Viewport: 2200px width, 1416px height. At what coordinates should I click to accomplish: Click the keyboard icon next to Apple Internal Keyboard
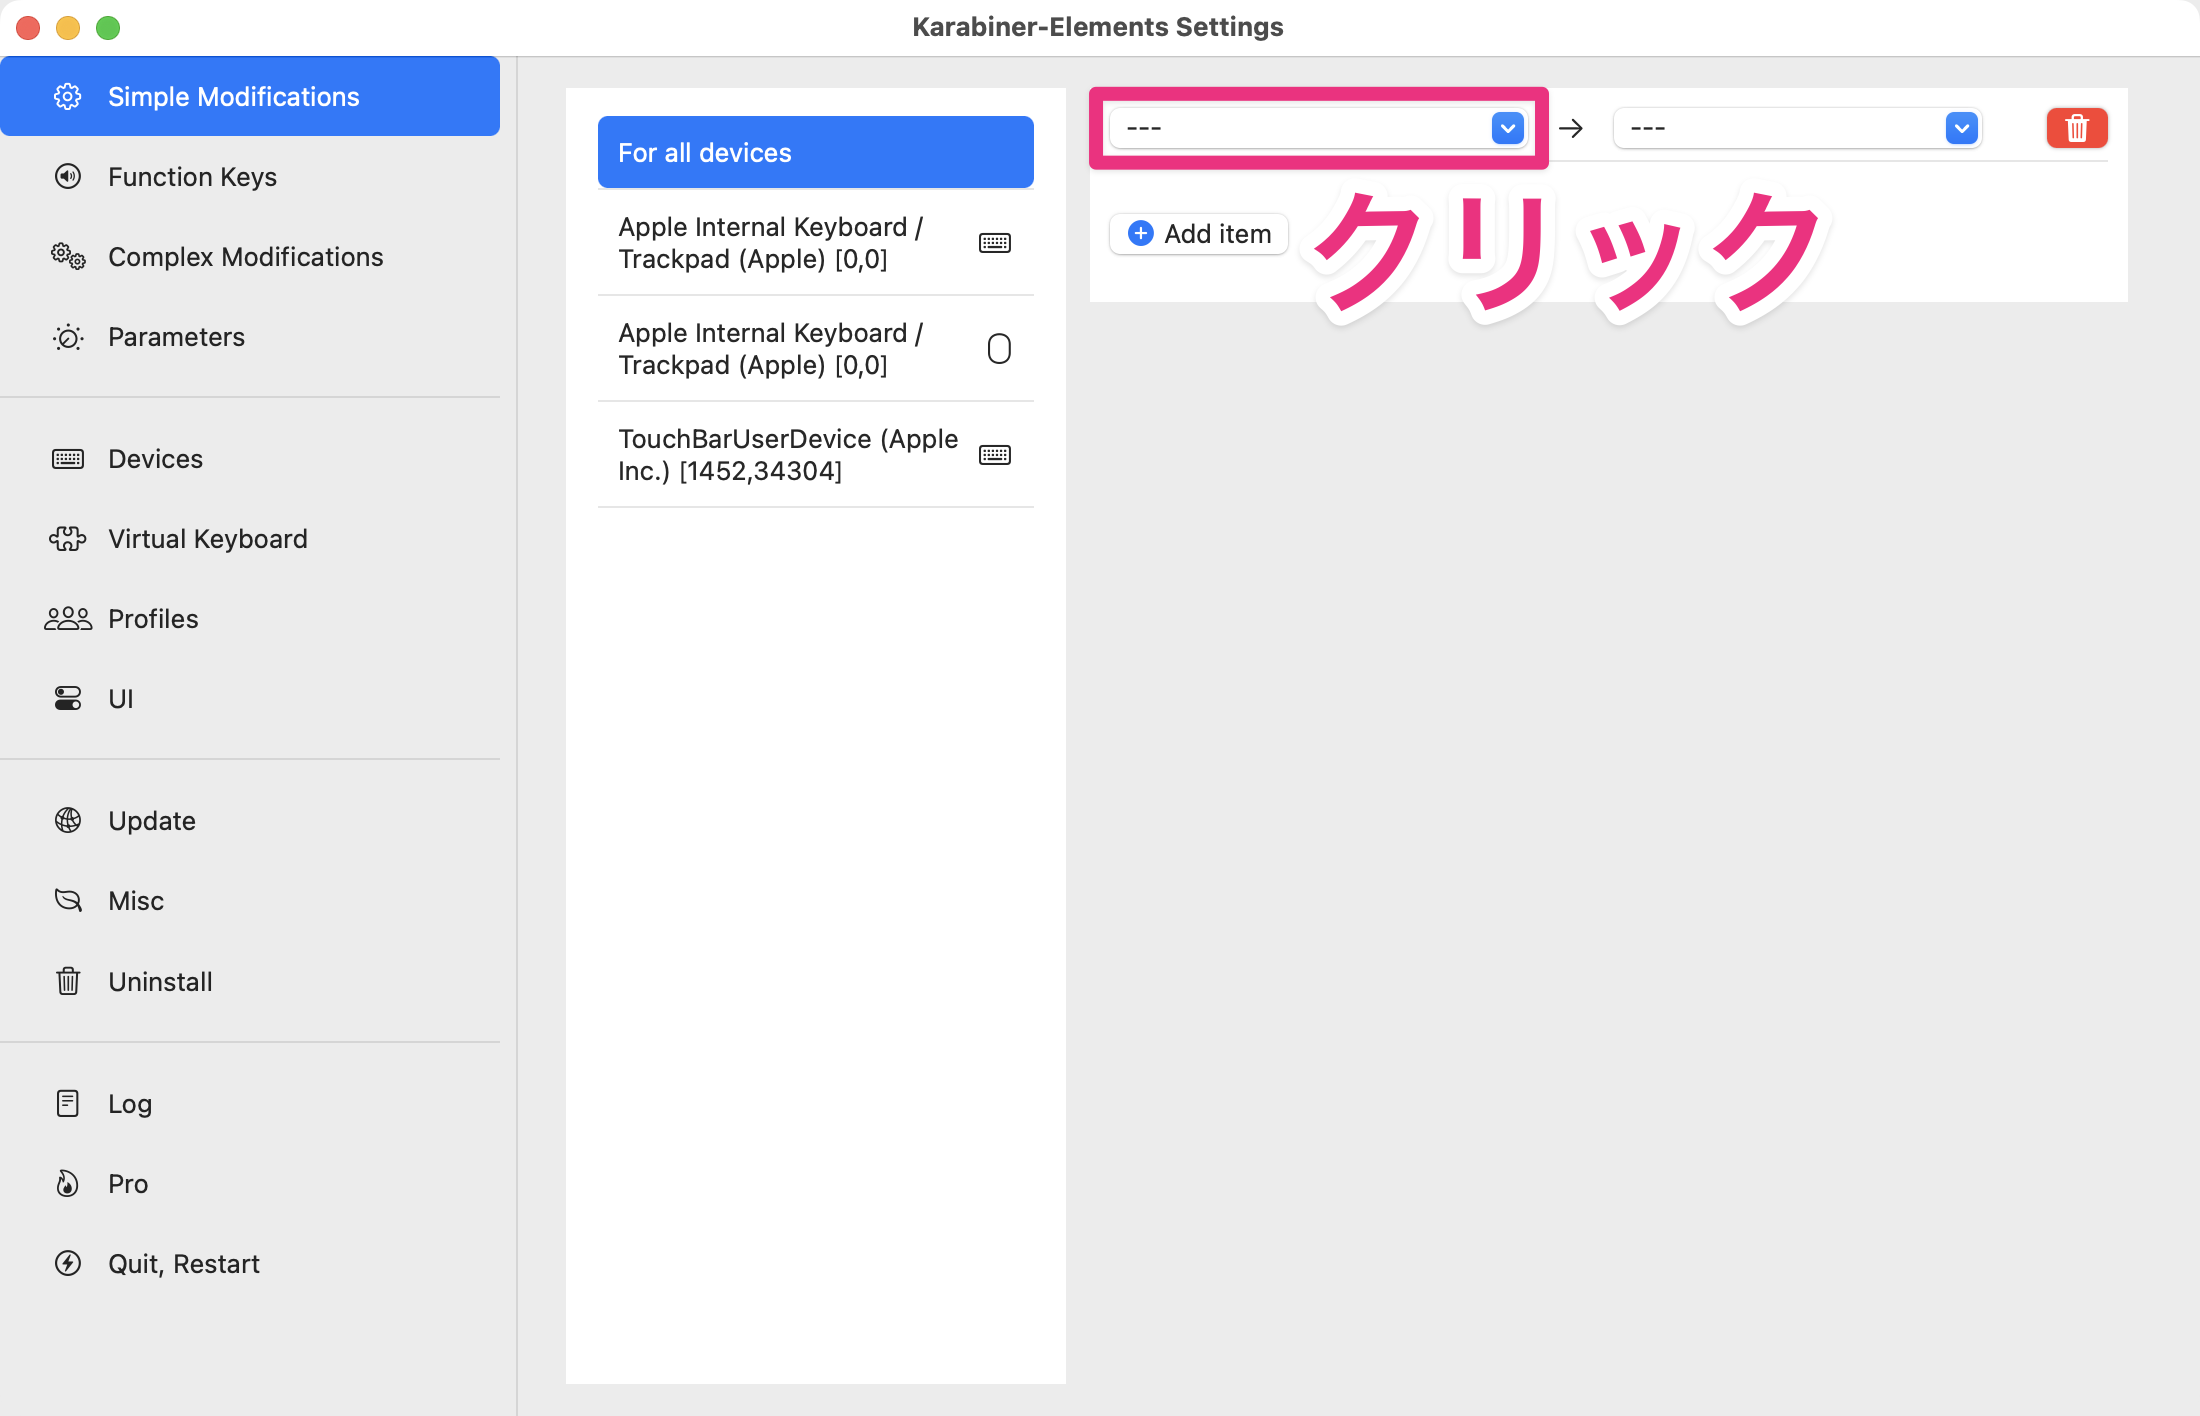pyautogui.click(x=995, y=242)
